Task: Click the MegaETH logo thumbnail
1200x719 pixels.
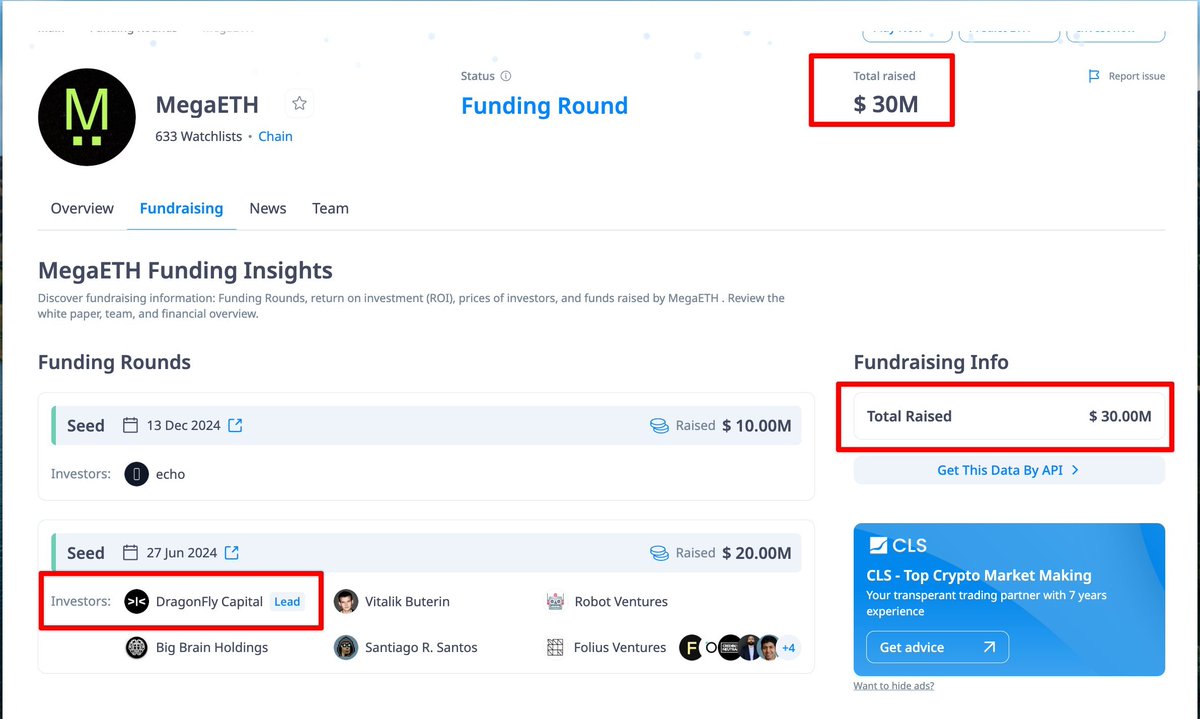Action: (x=87, y=117)
